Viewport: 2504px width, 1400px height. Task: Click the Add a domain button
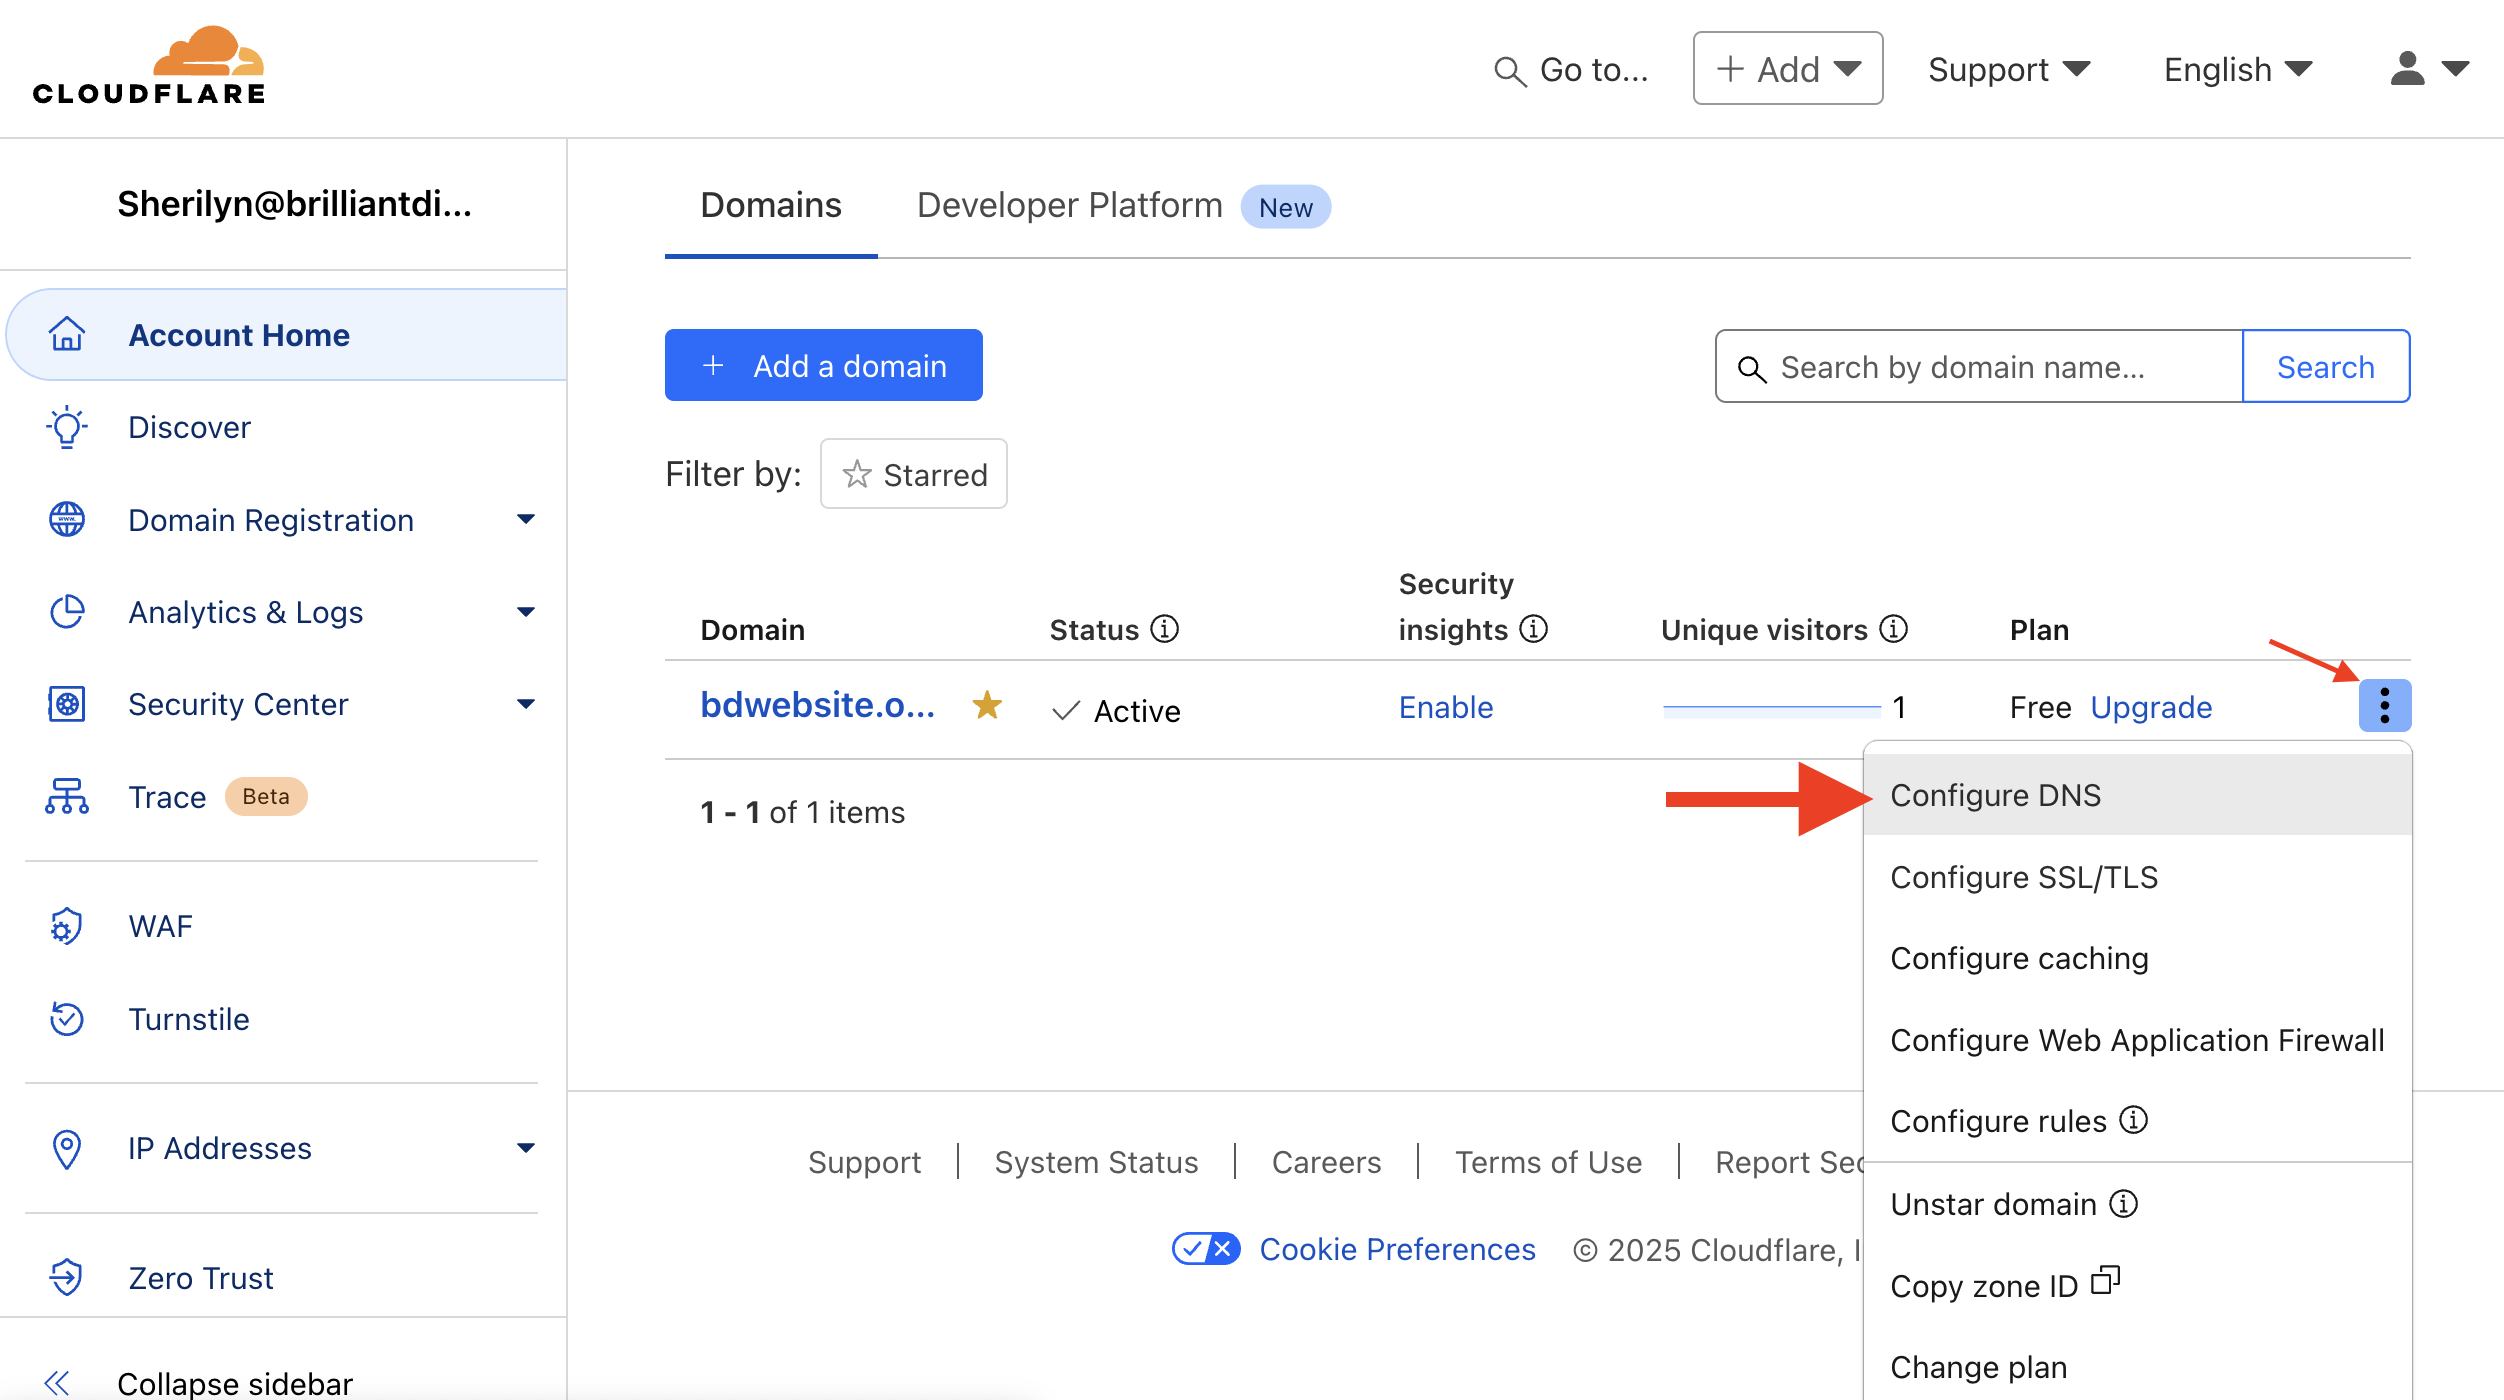tap(823, 366)
